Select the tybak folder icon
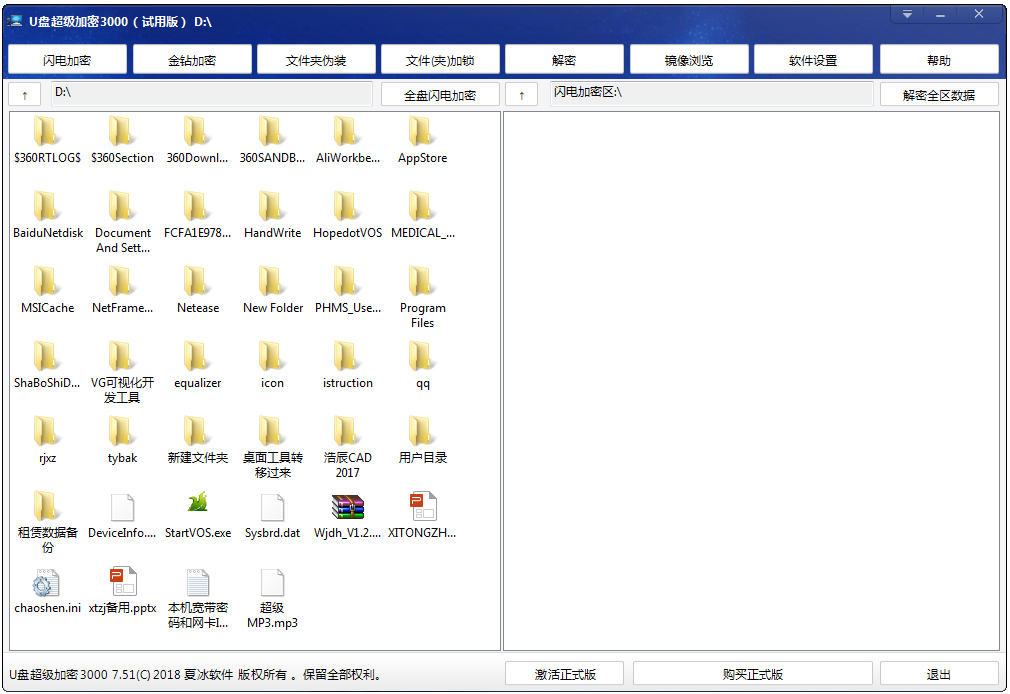This screenshot has width=1010, height=694. point(122,432)
